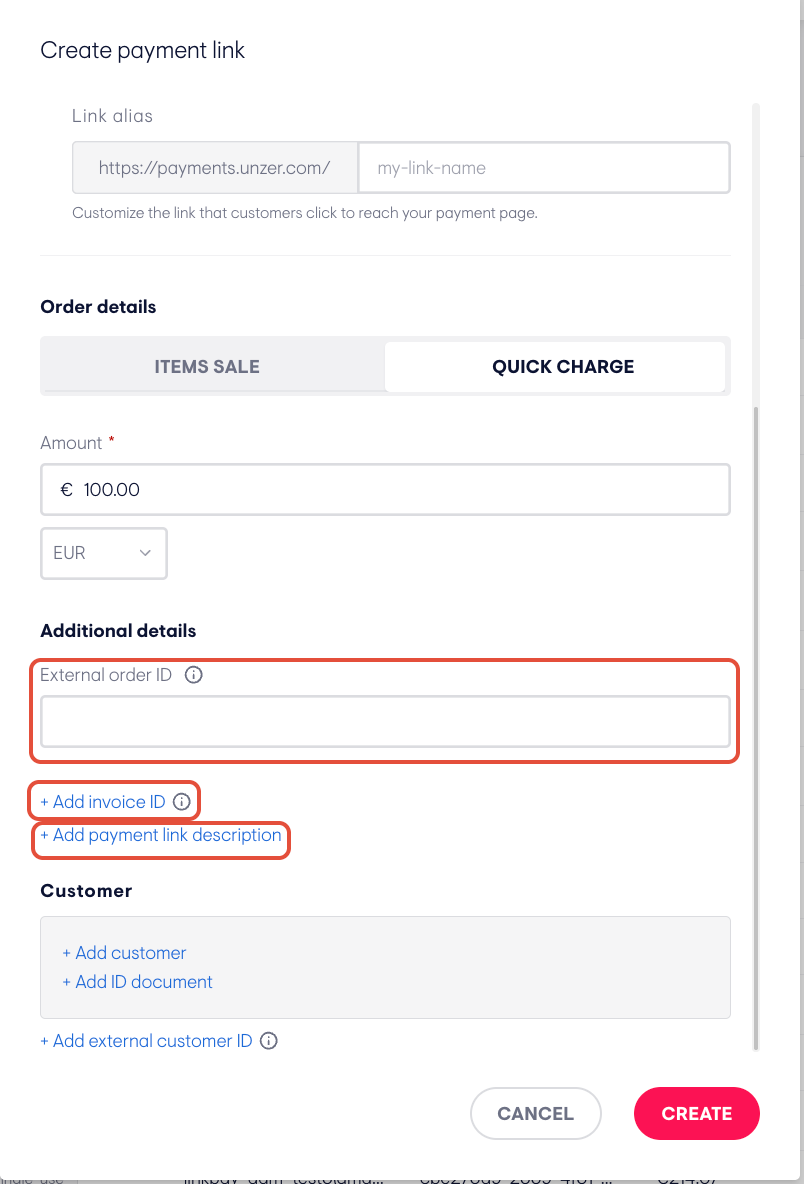The image size is (804, 1184).
Task: Click the CREATE button
Action: click(x=697, y=1114)
